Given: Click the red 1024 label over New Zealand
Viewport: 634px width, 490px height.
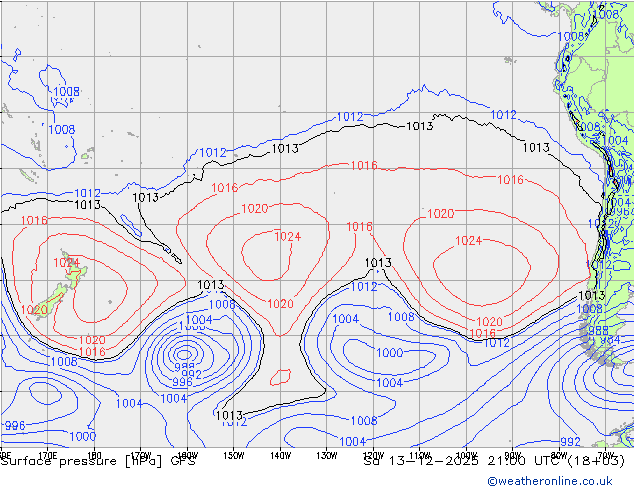Looking at the screenshot, I should [x=67, y=262].
